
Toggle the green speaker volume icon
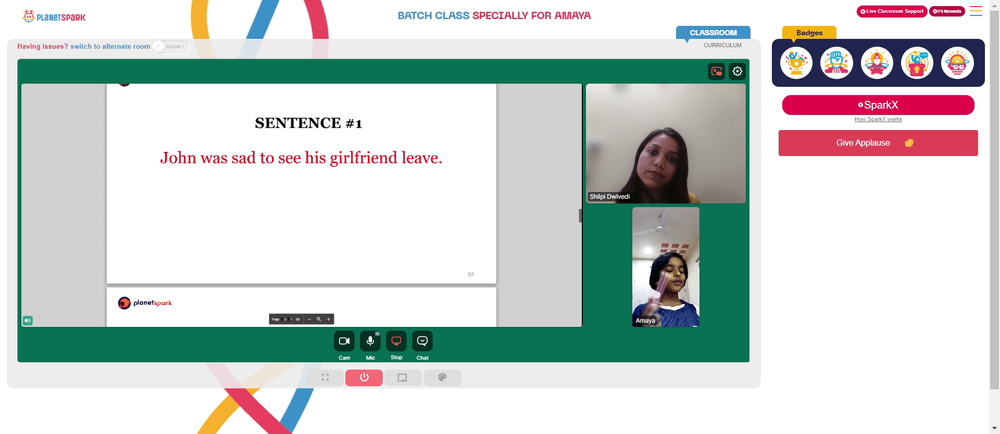click(x=27, y=321)
